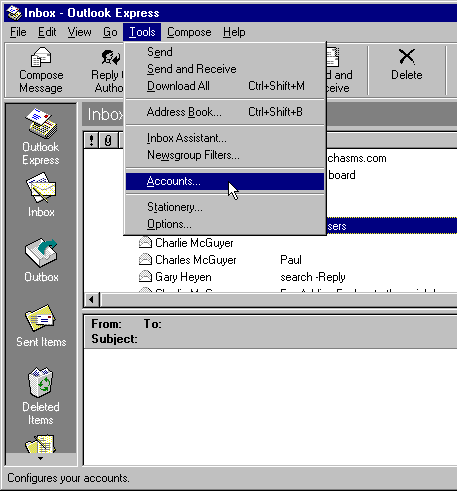
Task: Select the Charles McGuyer message sender
Action: (196, 260)
